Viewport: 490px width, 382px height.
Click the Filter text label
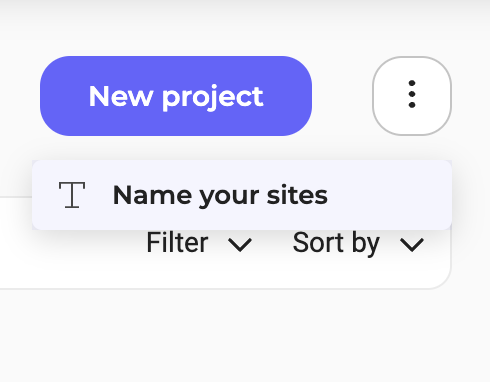177,242
